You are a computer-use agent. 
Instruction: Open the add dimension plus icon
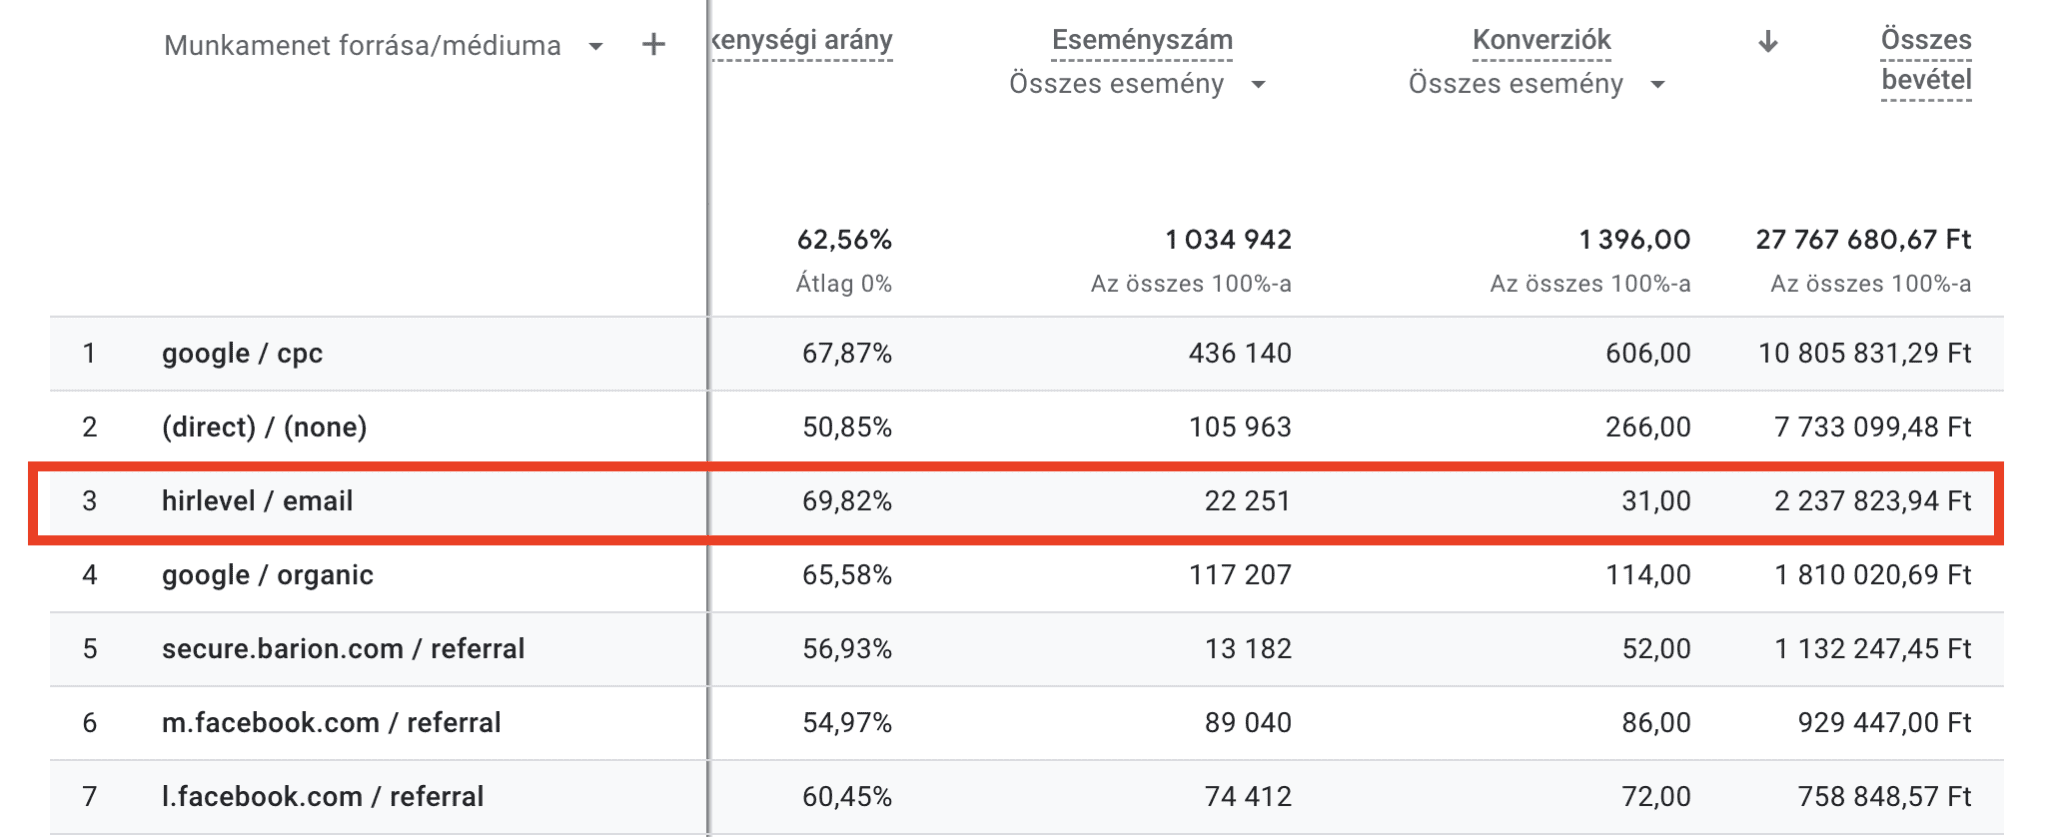tap(655, 44)
